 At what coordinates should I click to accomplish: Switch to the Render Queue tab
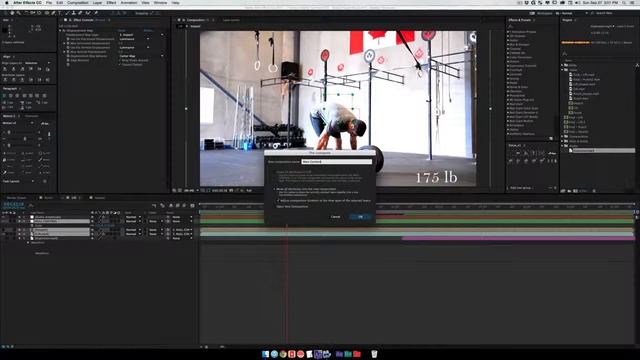(x=16, y=198)
